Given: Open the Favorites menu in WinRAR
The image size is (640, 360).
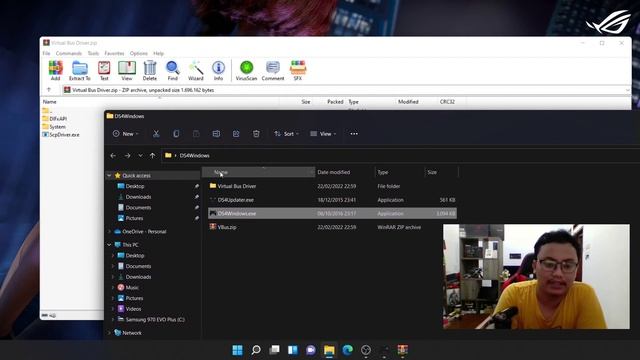Looking at the screenshot, I should (x=114, y=53).
